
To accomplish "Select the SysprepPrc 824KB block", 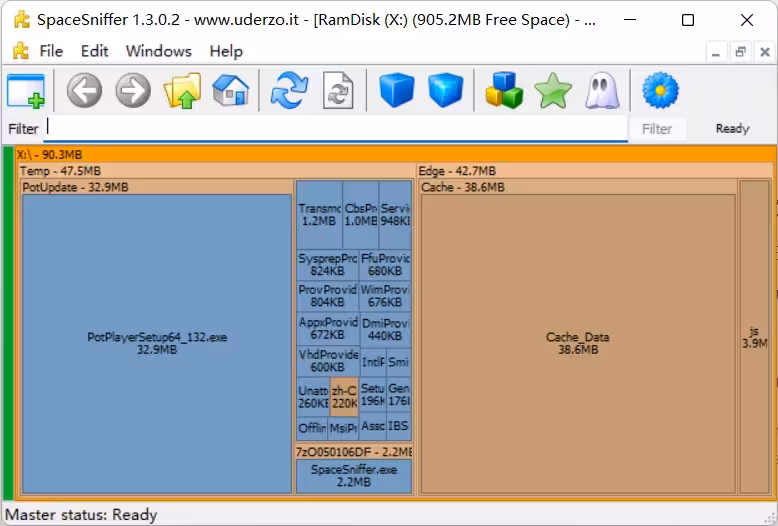I will (327, 264).
